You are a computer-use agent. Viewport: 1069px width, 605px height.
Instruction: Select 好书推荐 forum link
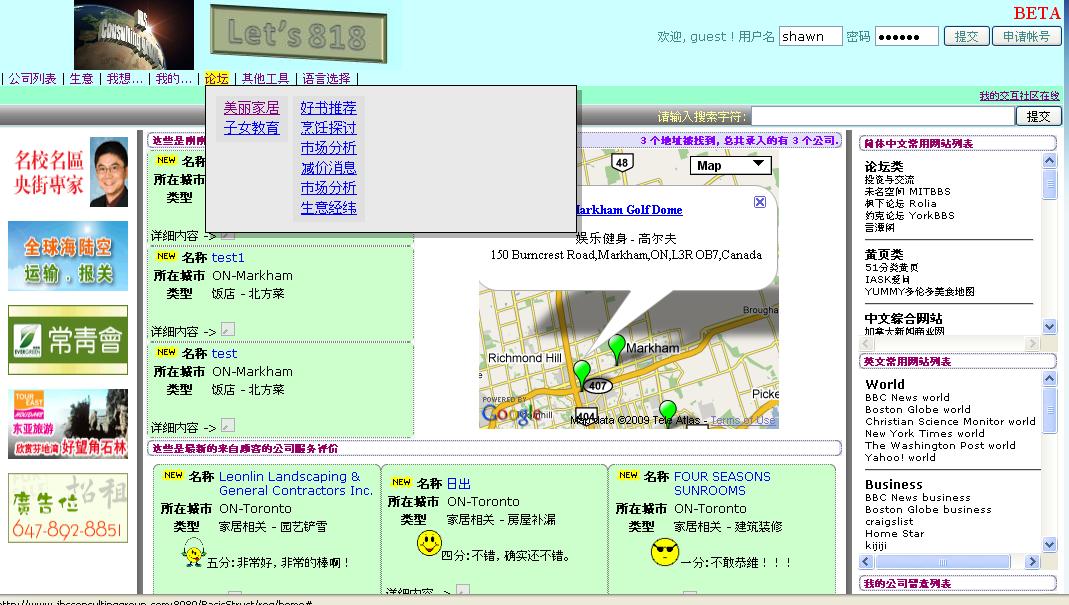coord(329,108)
